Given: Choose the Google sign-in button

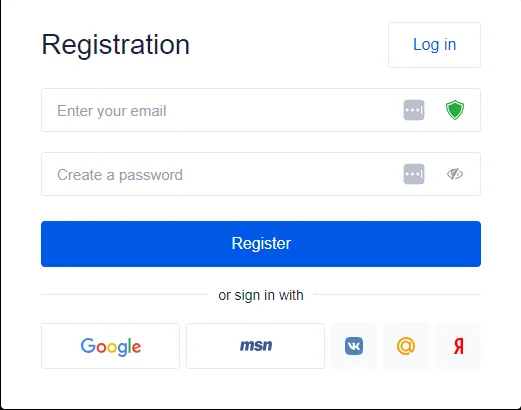Looking at the screenshot, I should coord(110,346).
